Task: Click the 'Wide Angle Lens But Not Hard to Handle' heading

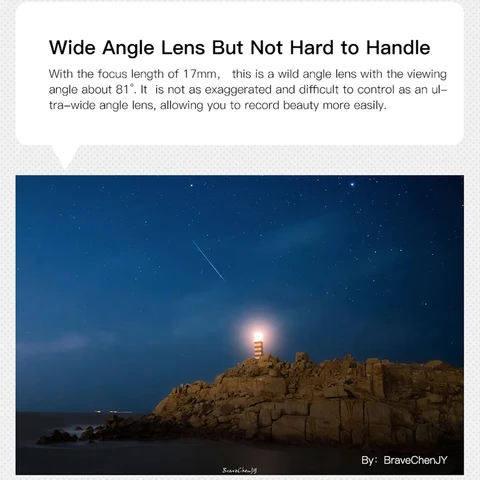Action: pyautogui.click(x=239, y=47)
